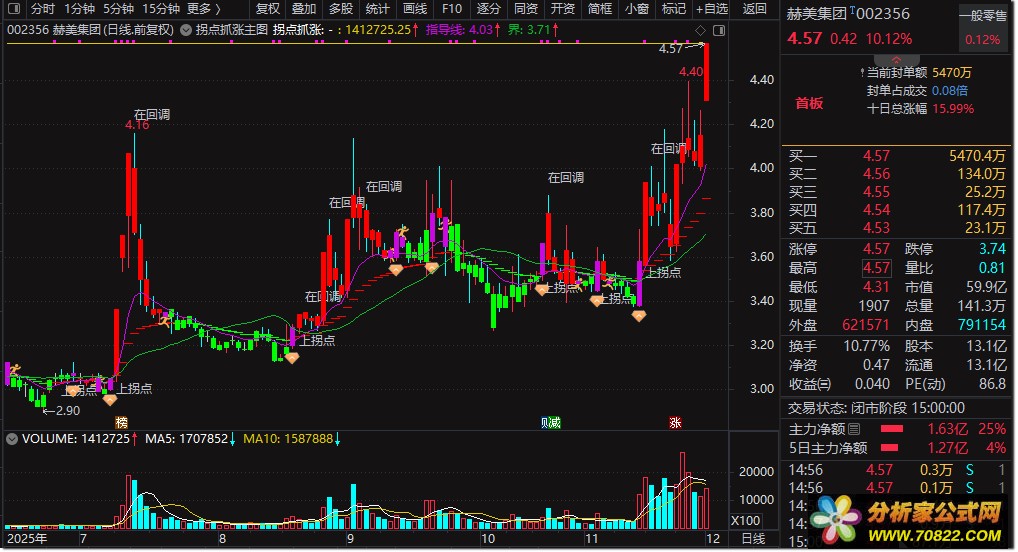Click the month 8 axis label
The width and height of the screenshot is (1018, 552).
click(x=222, y=539)
